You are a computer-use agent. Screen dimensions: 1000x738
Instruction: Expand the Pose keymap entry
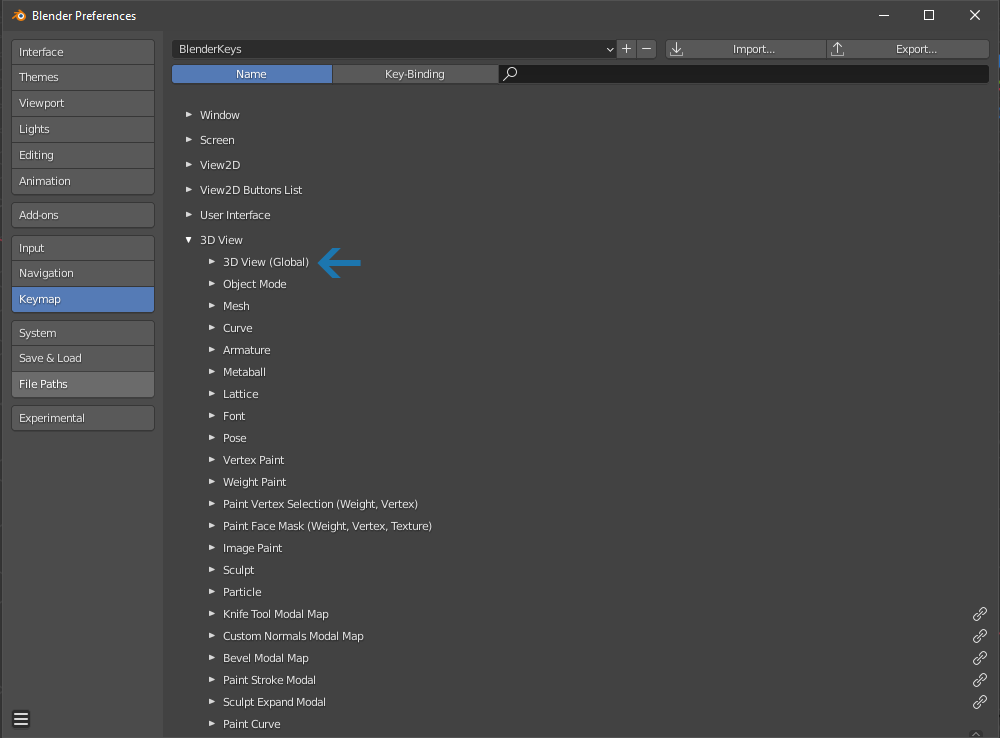point(212,438)
